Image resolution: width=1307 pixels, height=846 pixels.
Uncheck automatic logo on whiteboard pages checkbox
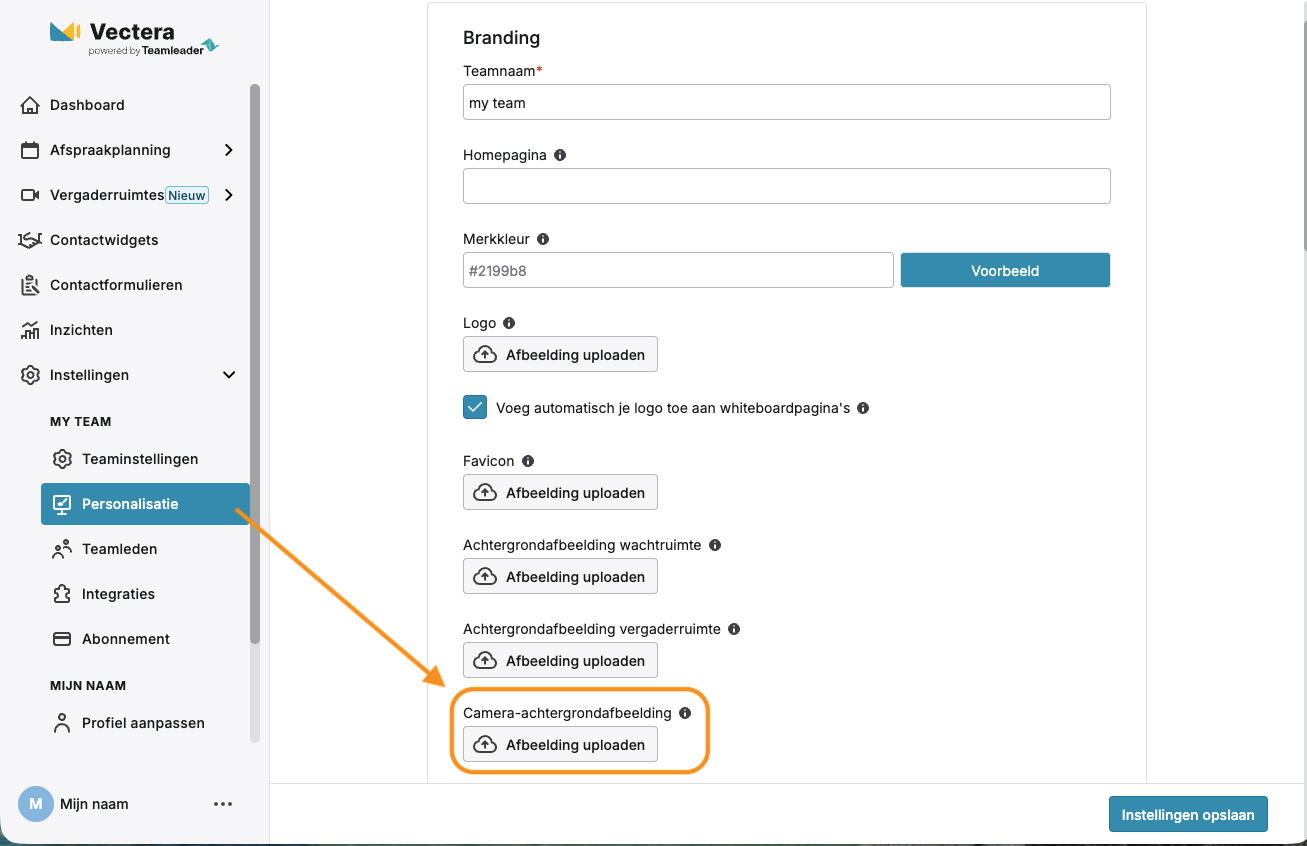(475, 408)
